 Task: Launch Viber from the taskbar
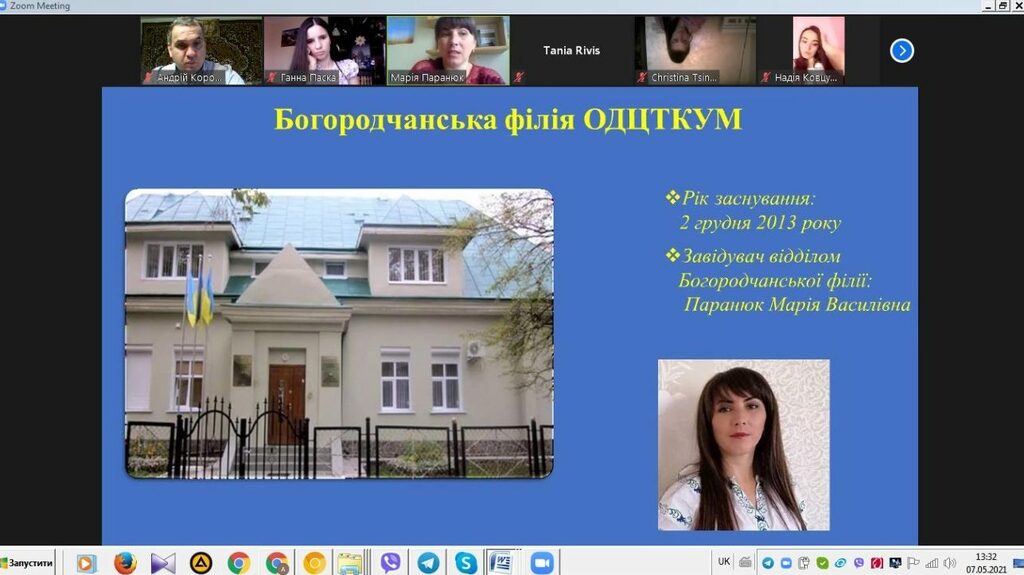pyautogui.click(x=390, y=562)
